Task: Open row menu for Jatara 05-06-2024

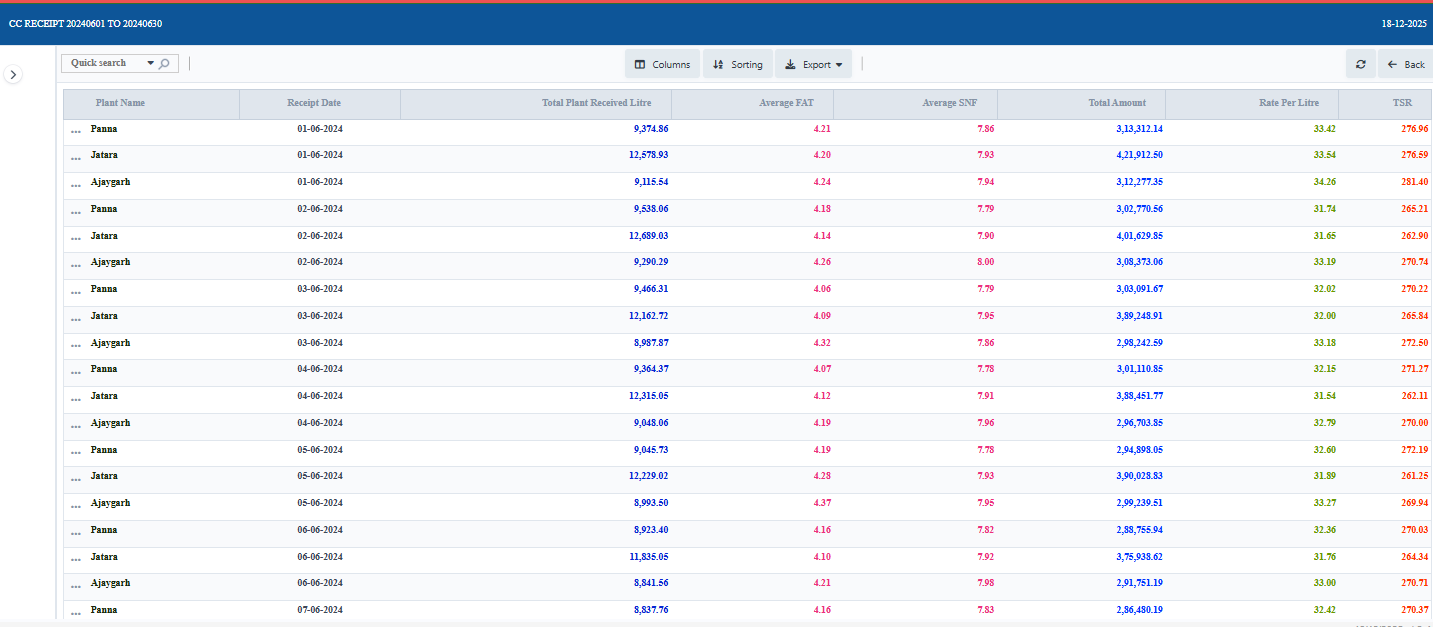Action: click(76, 479)
